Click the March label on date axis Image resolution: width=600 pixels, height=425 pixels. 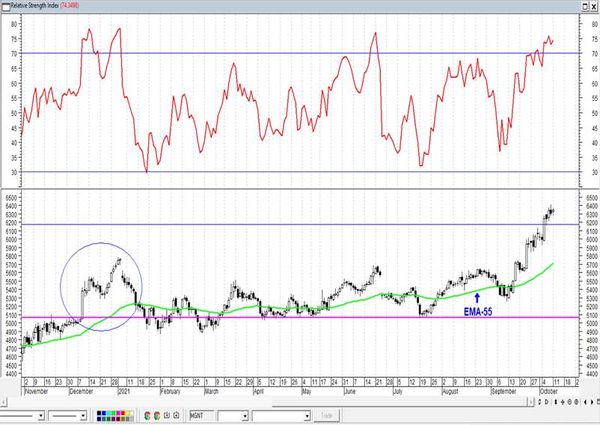[x=211, y=391]
